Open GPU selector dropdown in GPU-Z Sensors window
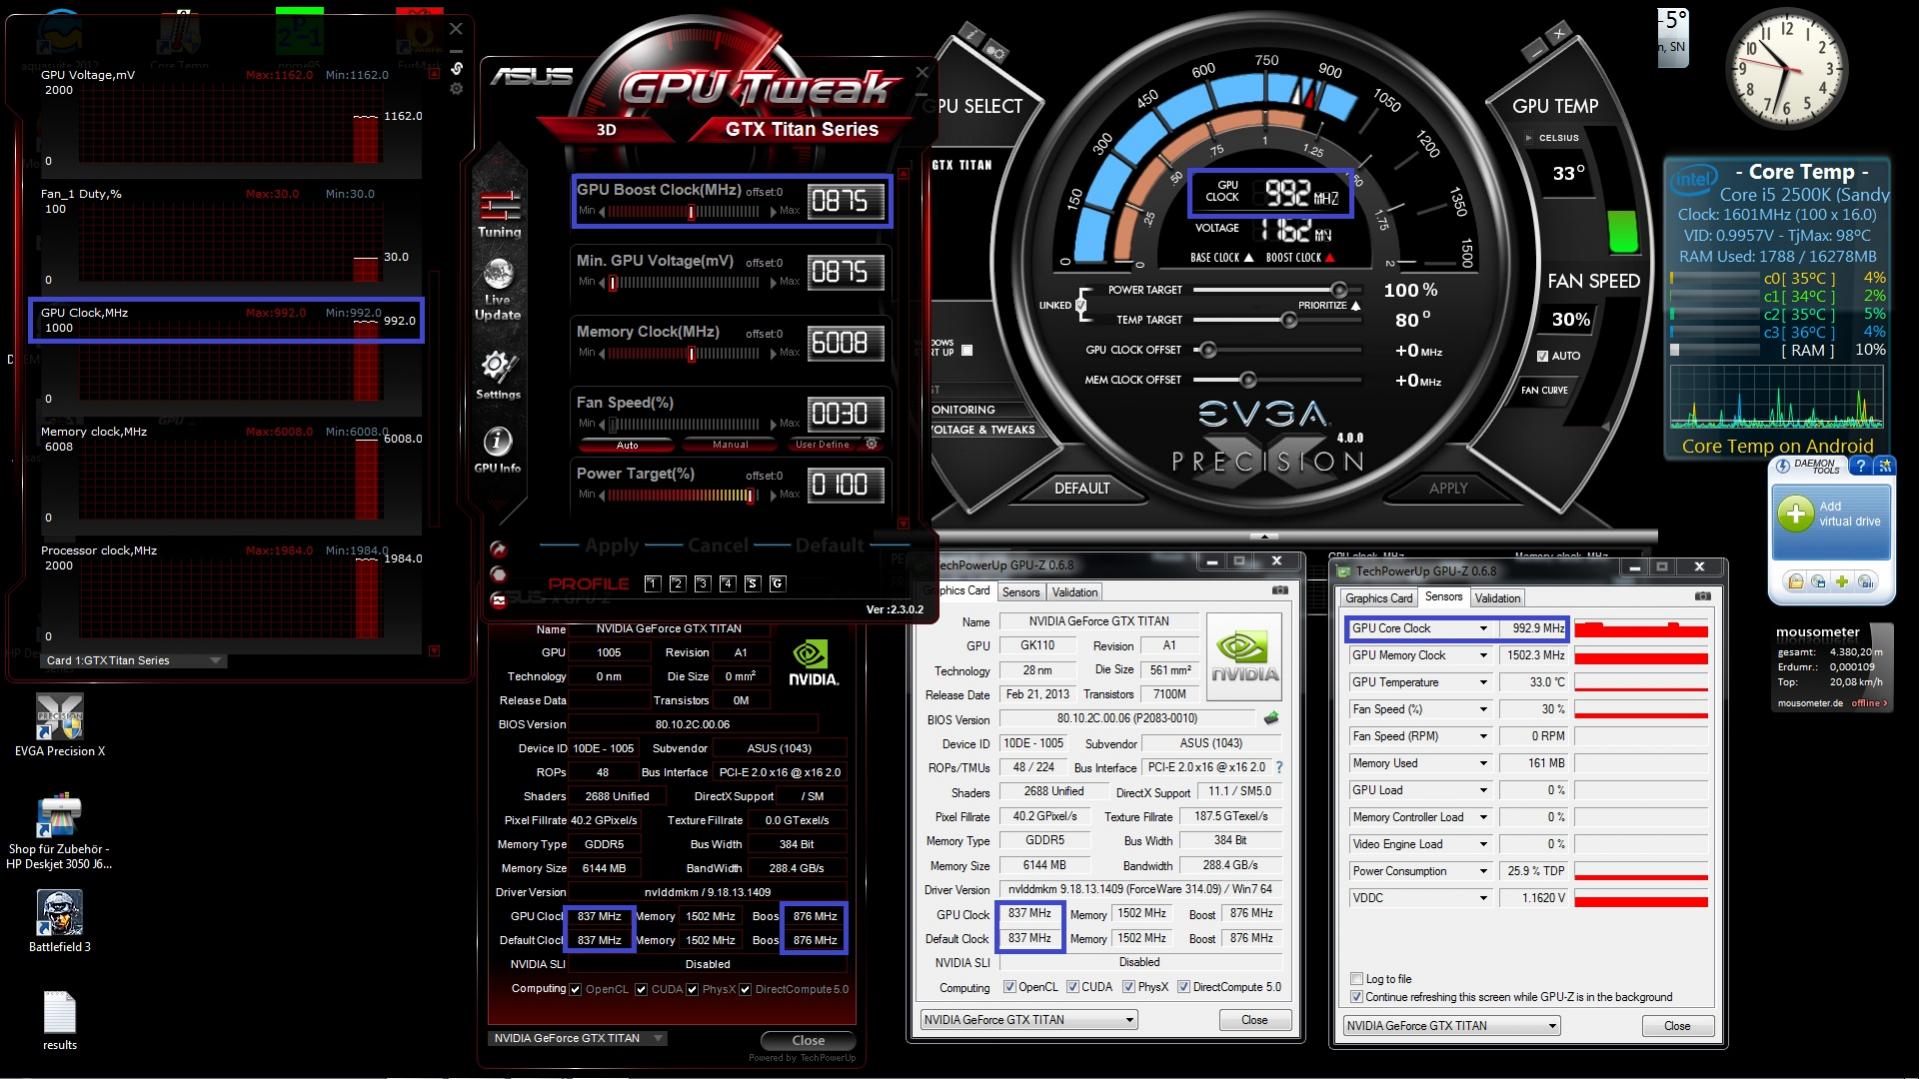 (x=1451, y=1026)
